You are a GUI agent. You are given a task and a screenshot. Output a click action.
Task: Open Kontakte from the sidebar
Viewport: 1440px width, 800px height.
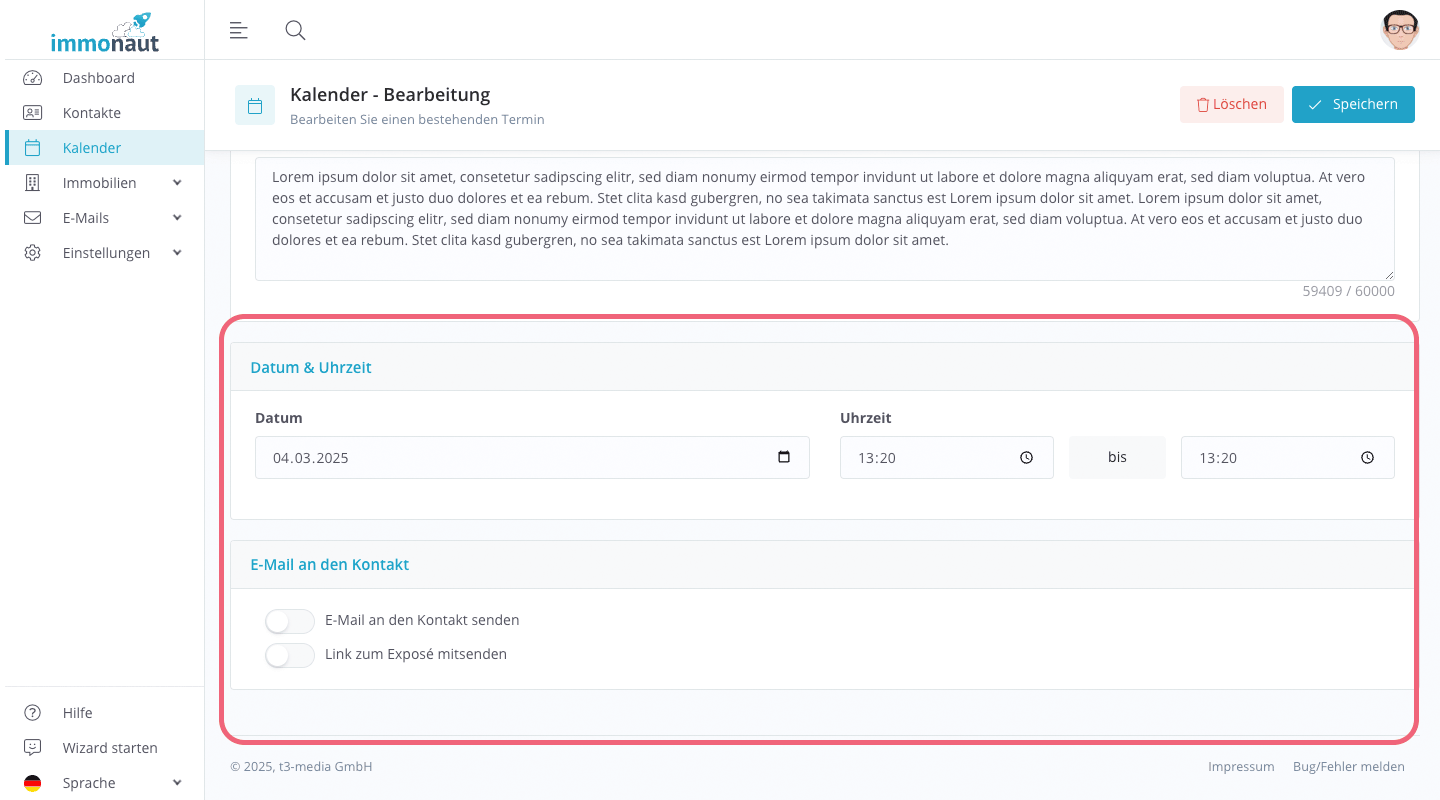point(91,113)
